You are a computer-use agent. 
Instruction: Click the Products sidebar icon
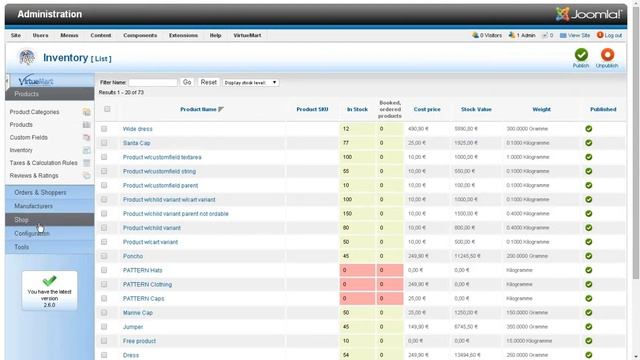point(87,124)
